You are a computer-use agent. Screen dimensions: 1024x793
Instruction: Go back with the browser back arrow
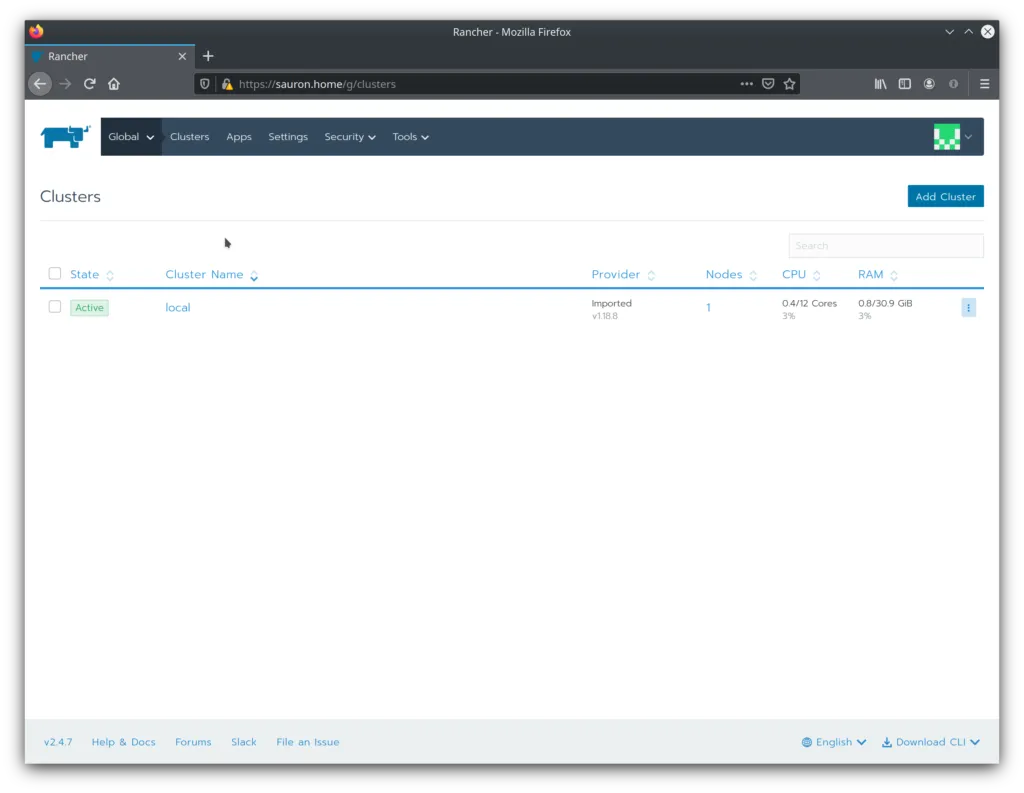pos(40,84)
